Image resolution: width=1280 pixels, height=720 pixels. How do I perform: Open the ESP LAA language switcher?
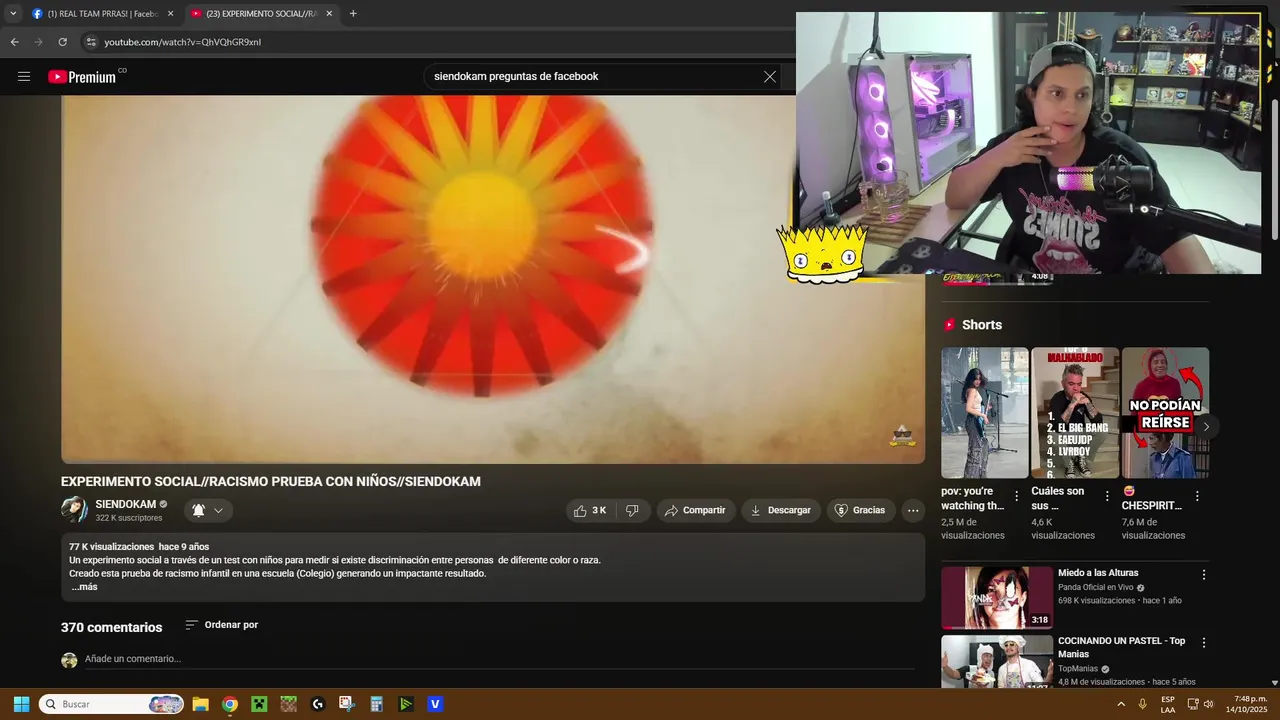[x=1168, y=704]
